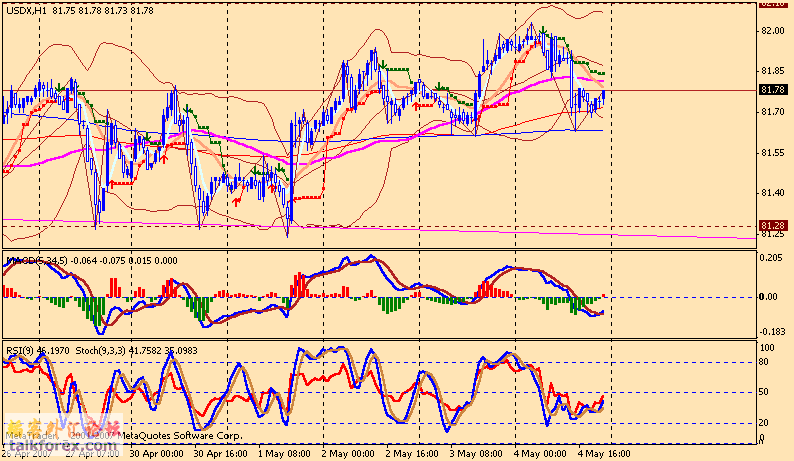Click the 81.55 price axis label

click(x=773, y=152)
